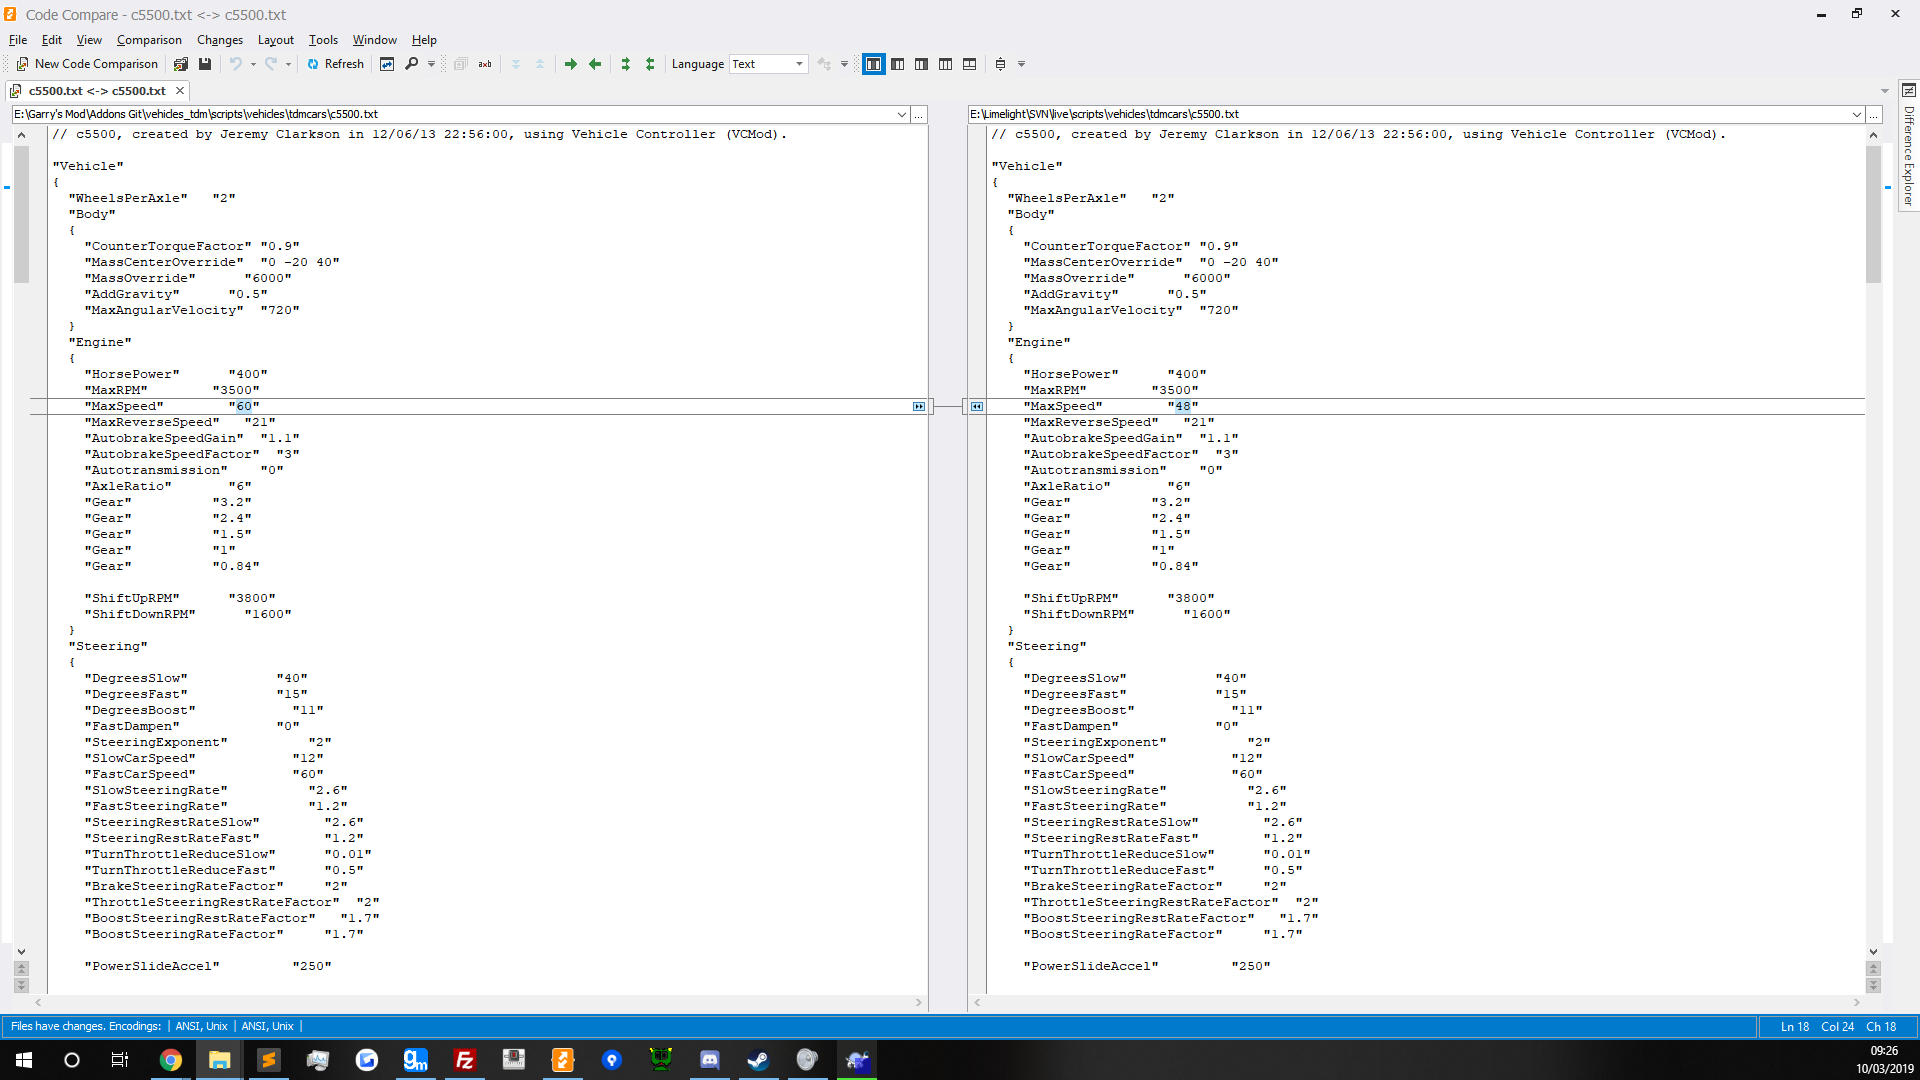Copy MaxSpeed 60 change to the right

click(919, 407)
